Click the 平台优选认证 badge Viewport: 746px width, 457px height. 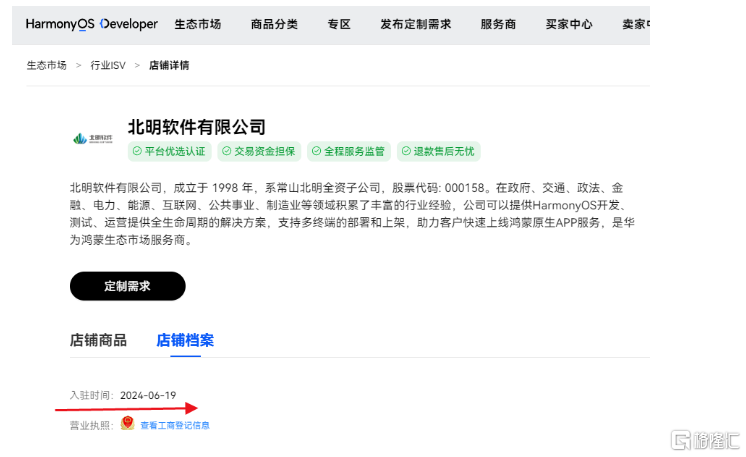tap(169, 151)
